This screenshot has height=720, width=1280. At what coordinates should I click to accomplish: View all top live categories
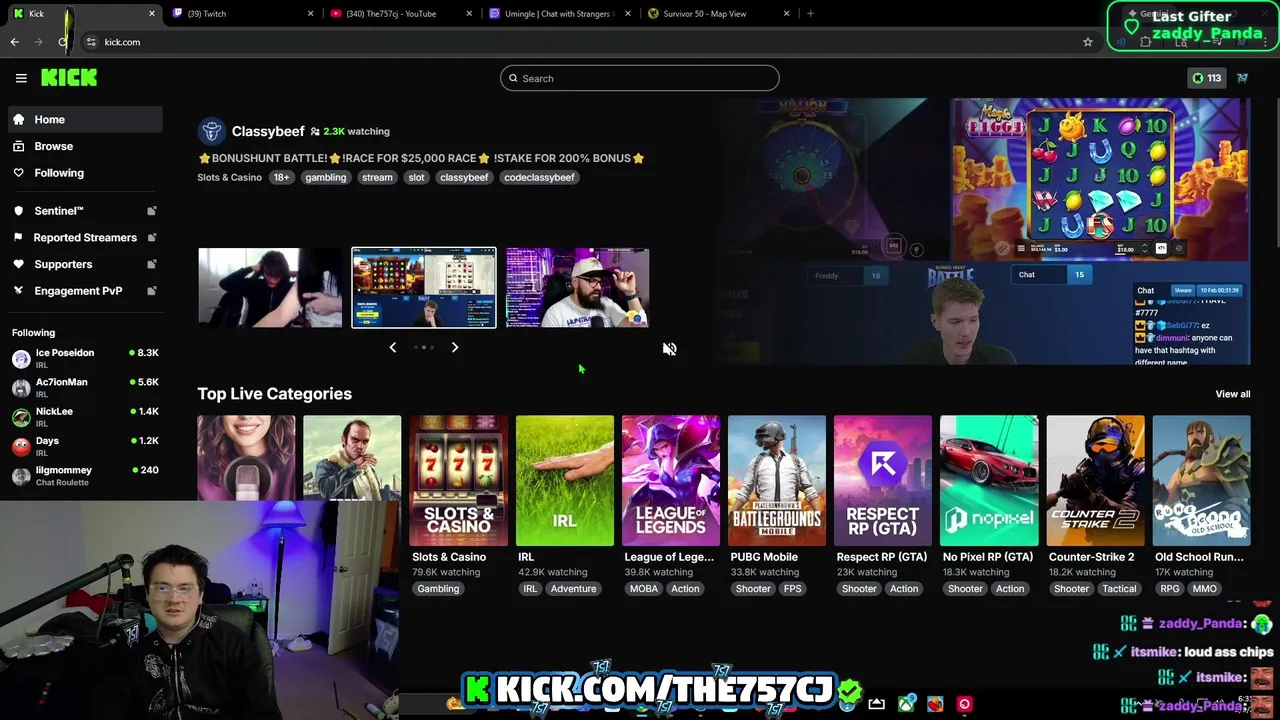pos(1233,394)
